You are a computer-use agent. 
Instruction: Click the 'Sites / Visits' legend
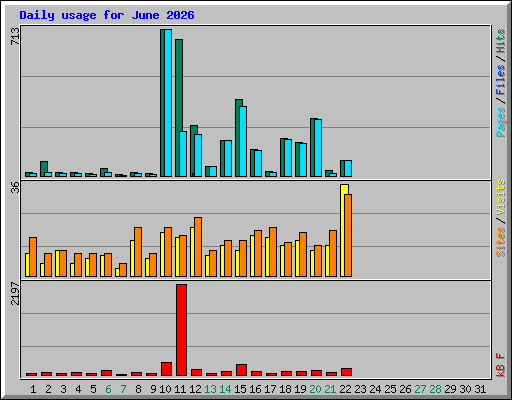(x=500, y=218)
